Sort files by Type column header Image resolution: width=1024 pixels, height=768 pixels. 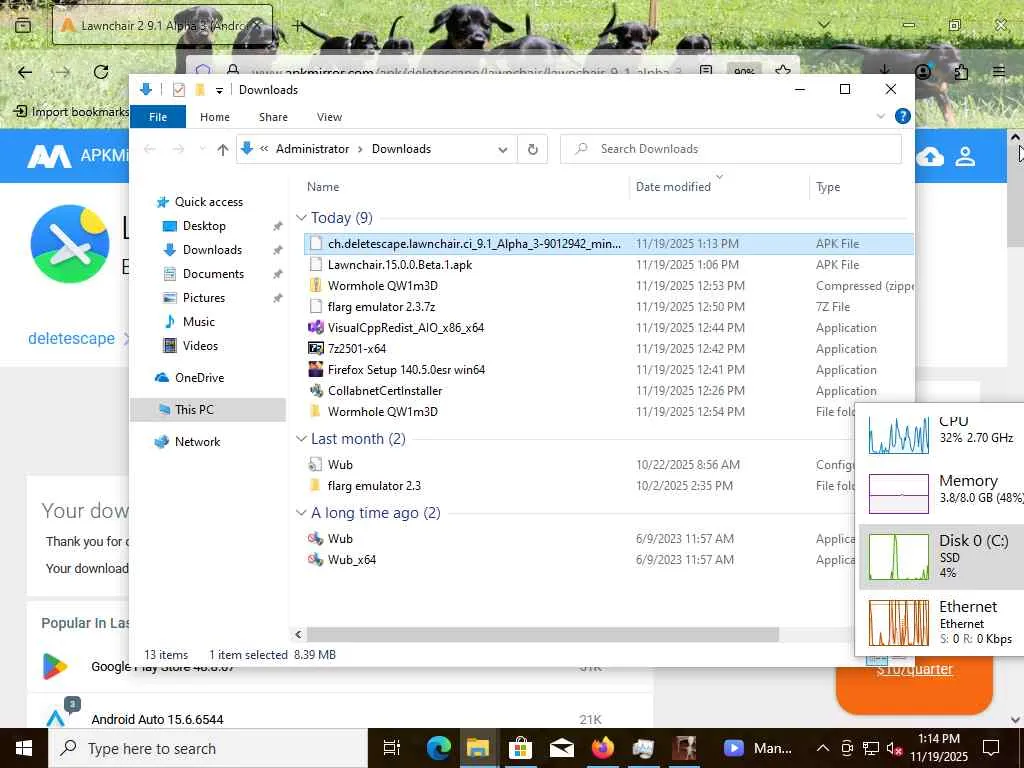(x=828, y=187)
